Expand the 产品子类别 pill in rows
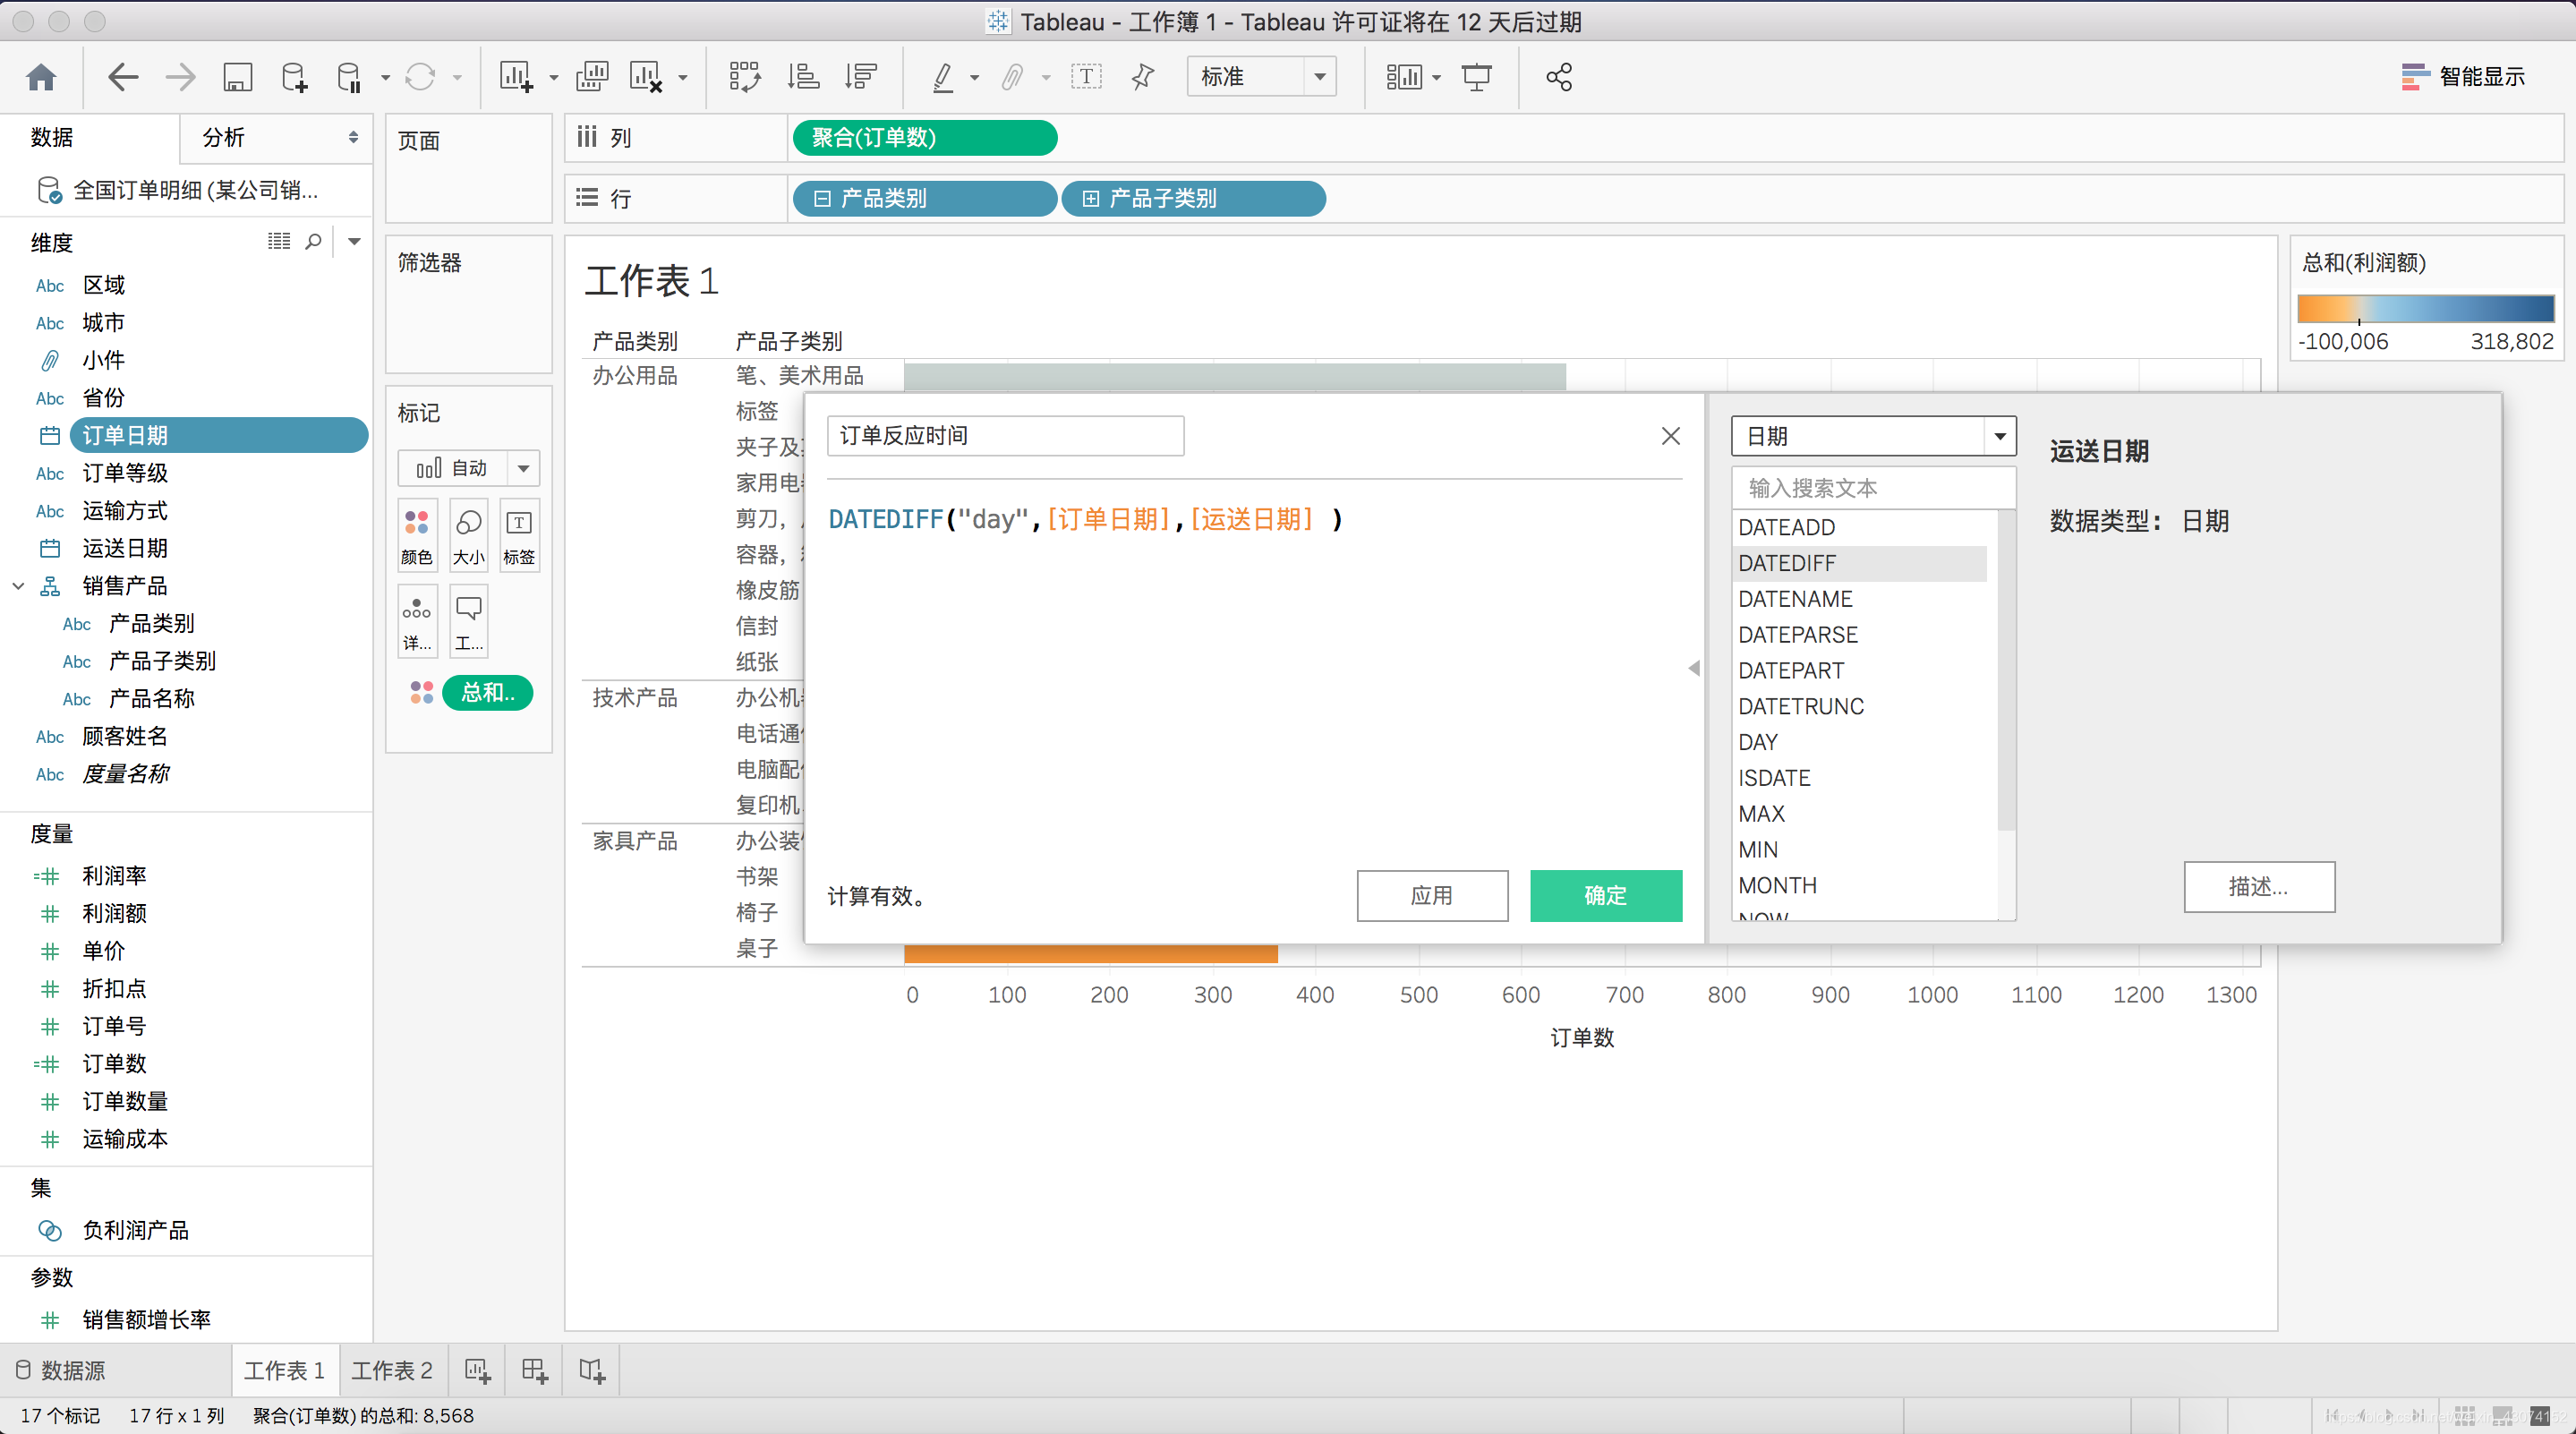Screen dimensions: 2576x1434 1091,198
